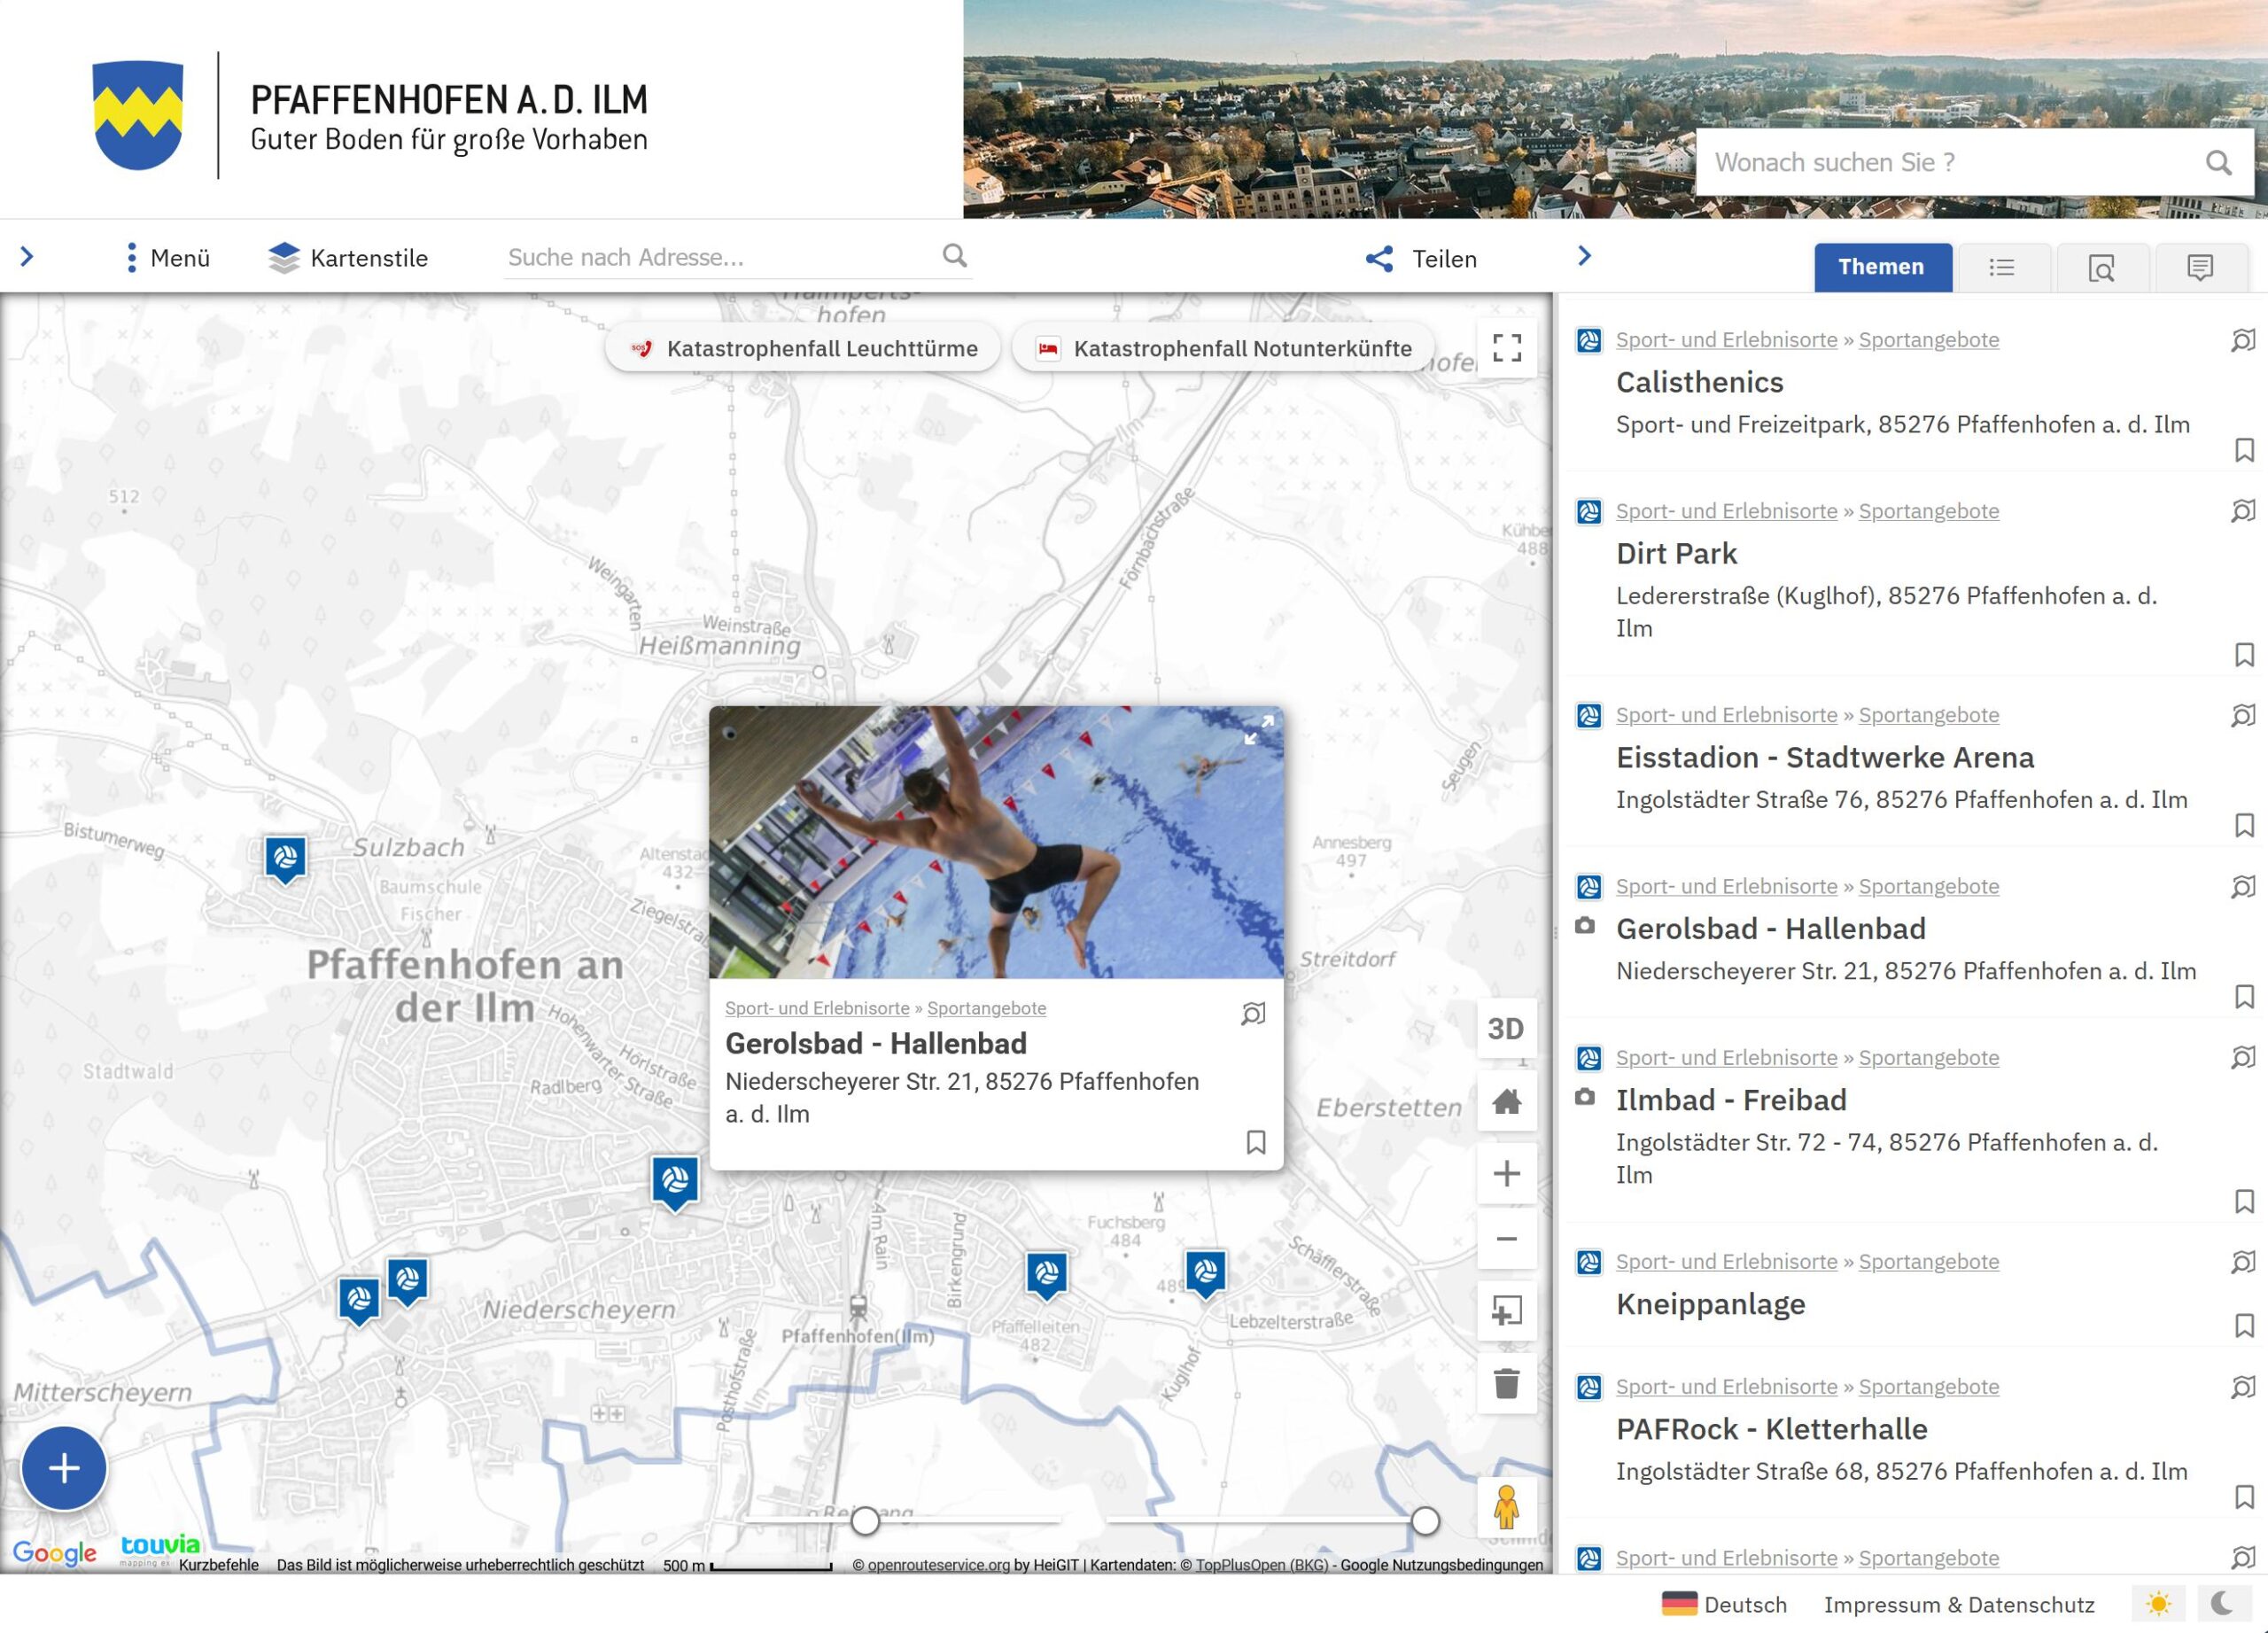Screen dimensions: 2268x1633
Task: Click round blue plus button on map
Action: tap(64, 1468)
